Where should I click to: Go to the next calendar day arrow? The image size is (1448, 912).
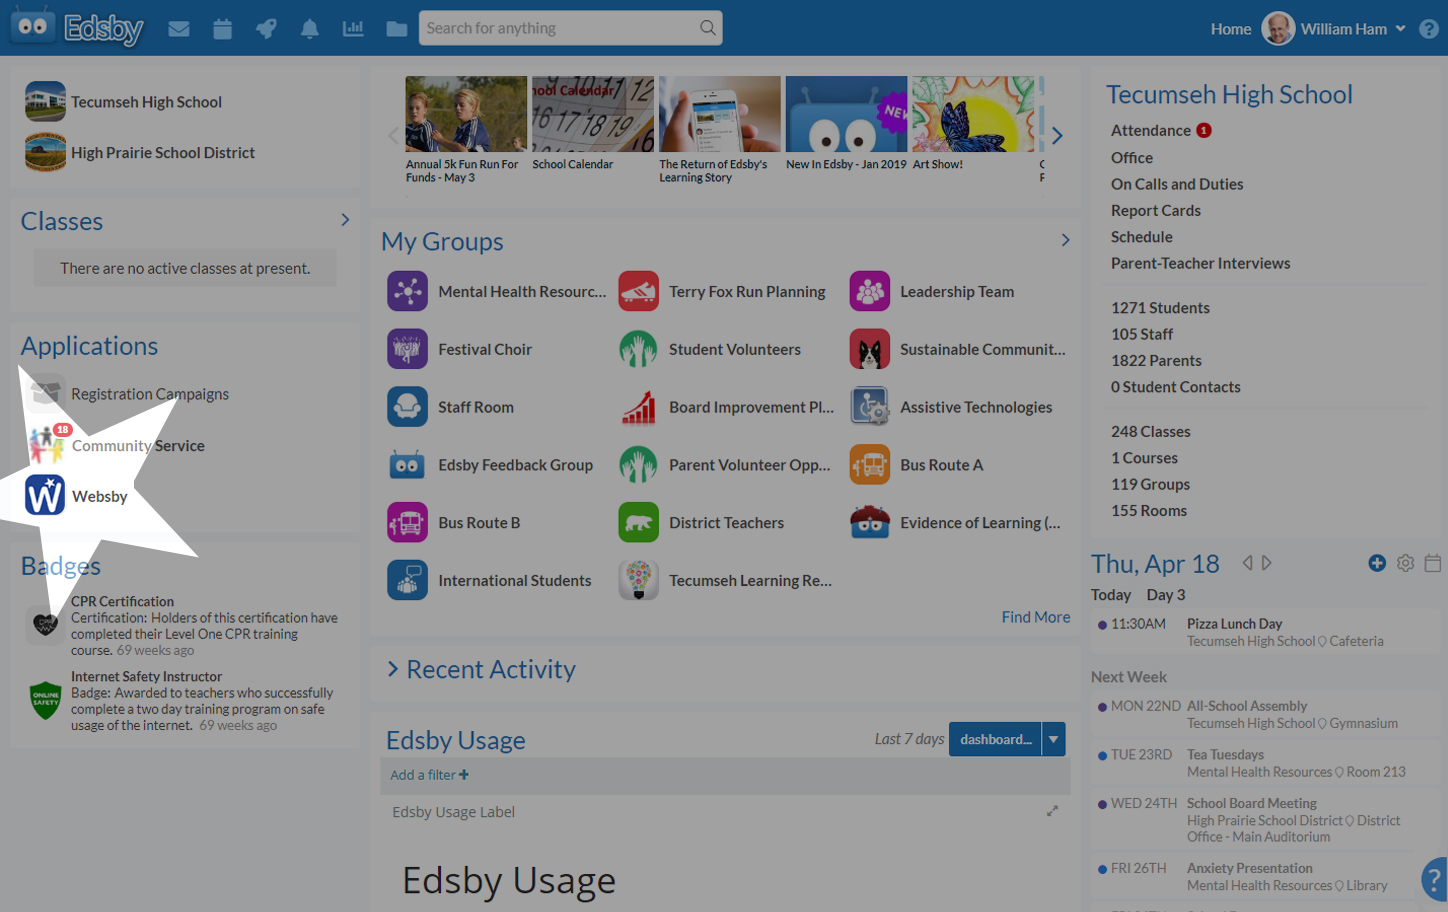pyautogui.click(x=1267, y=563)
